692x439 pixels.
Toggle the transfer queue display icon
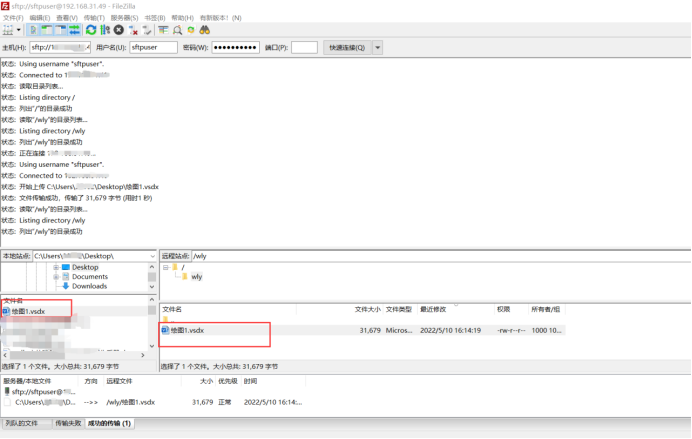74,30
